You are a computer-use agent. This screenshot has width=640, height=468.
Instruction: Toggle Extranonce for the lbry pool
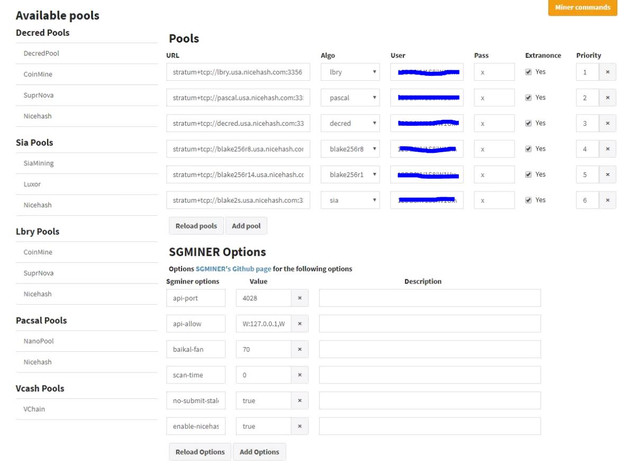pos(529,72)
